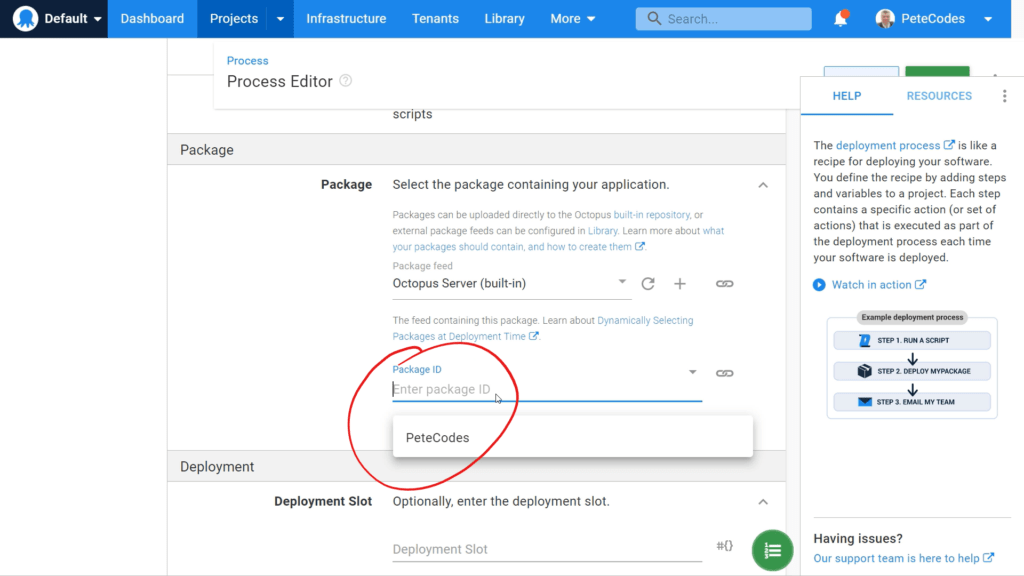
Task: Click the Example deployment process image
Action: [912, 364]
